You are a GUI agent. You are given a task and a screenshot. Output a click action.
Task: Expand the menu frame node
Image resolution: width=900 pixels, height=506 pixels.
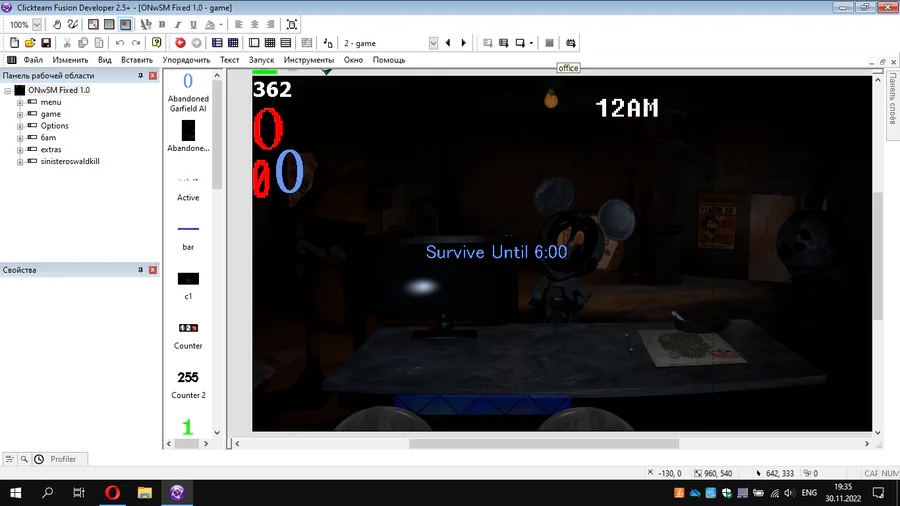20,102
